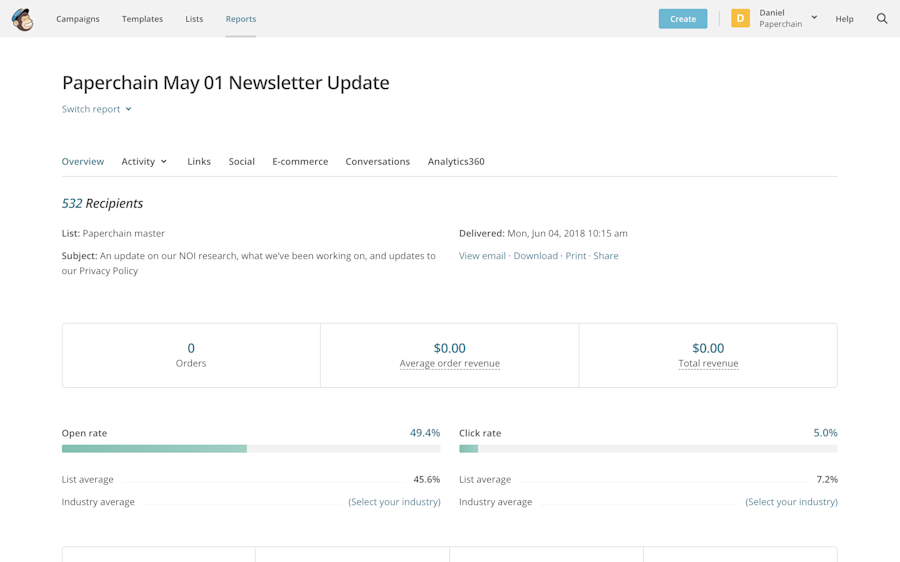Click the 45.6% list average value
Image resolution: width=900 pixels, height=562 pixels.
tap(426, 479)
